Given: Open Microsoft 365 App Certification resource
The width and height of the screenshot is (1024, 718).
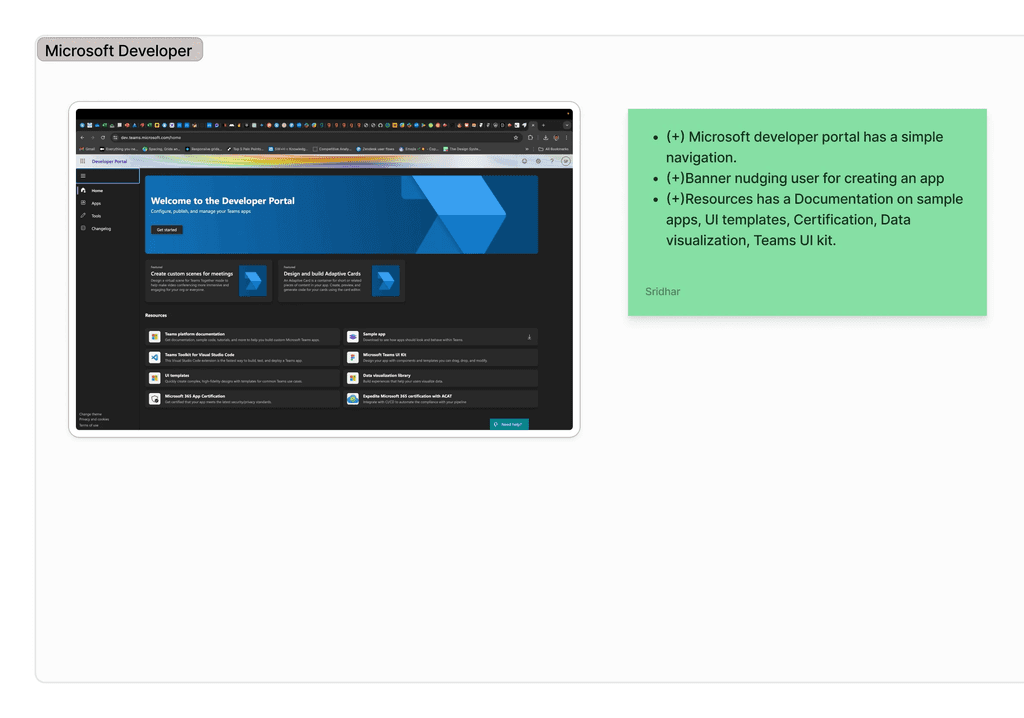Looking at the screenshot, I should 243,399.
